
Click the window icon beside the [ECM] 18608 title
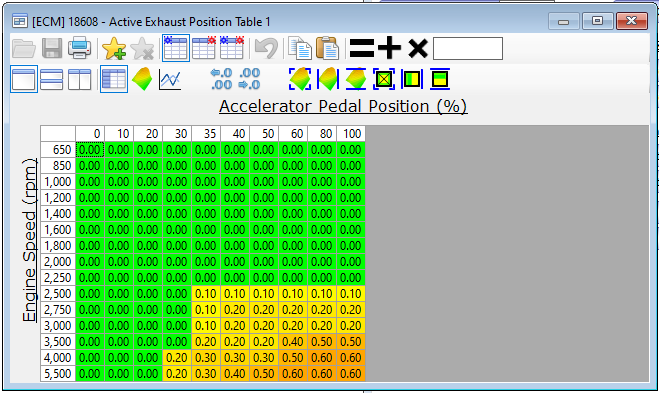[x=20, y=21]
